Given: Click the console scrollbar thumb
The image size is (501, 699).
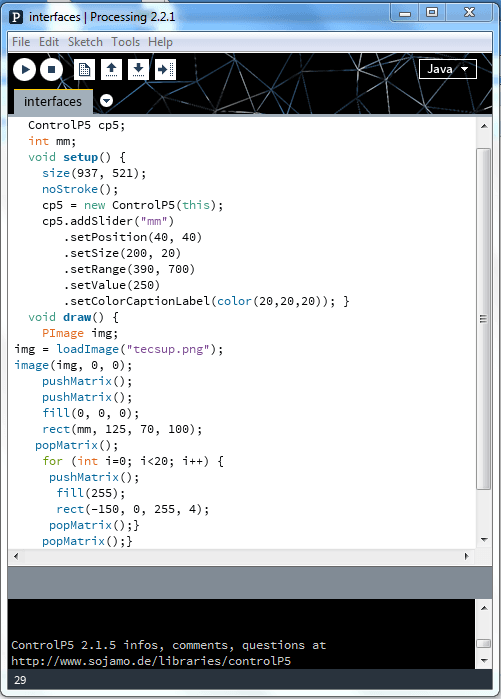Looking at the screenshot, I should [484, 643].
